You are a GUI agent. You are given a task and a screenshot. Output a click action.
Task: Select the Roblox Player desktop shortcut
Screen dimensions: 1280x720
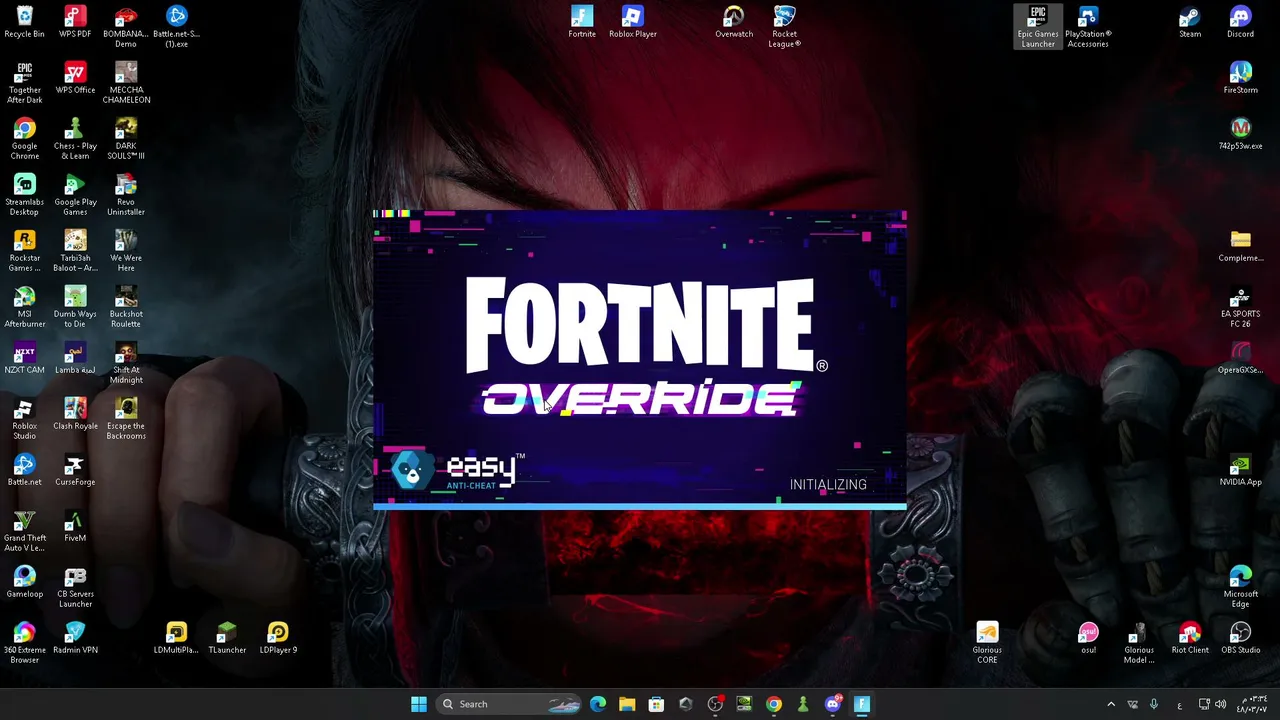633,22
